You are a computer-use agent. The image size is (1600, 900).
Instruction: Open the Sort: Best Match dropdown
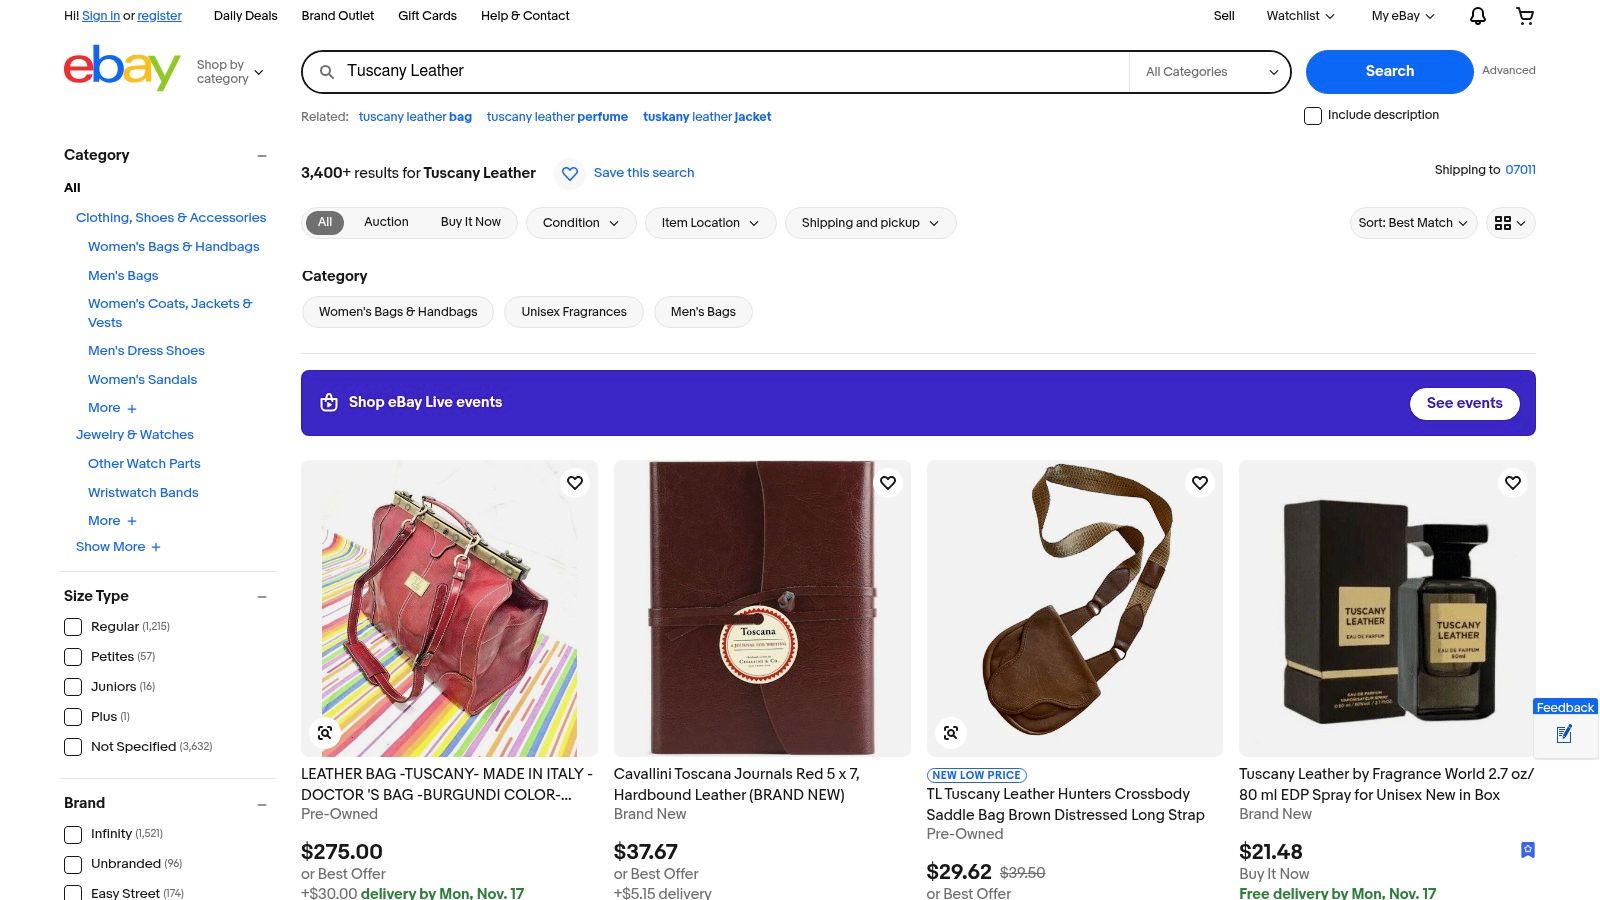click(1412, 222)
